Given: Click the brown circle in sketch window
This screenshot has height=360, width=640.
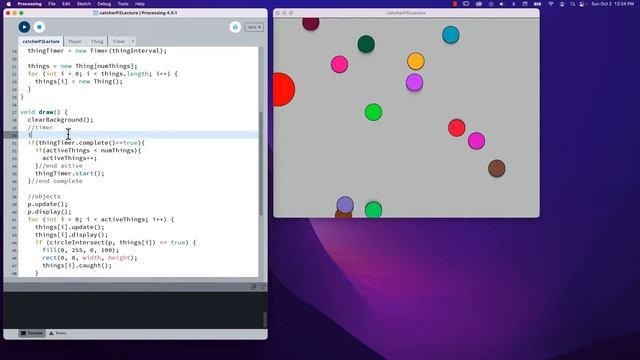Looking at the screenshot, I should pyautogui.click(x=497, y=168).
